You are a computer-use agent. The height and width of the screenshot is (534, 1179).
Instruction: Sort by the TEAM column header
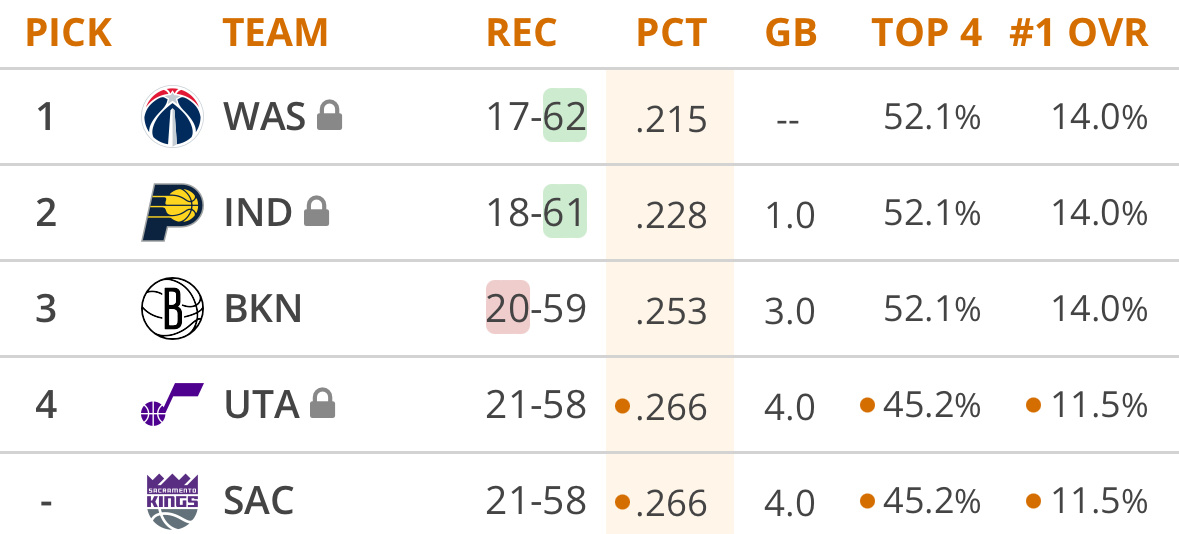275,34
